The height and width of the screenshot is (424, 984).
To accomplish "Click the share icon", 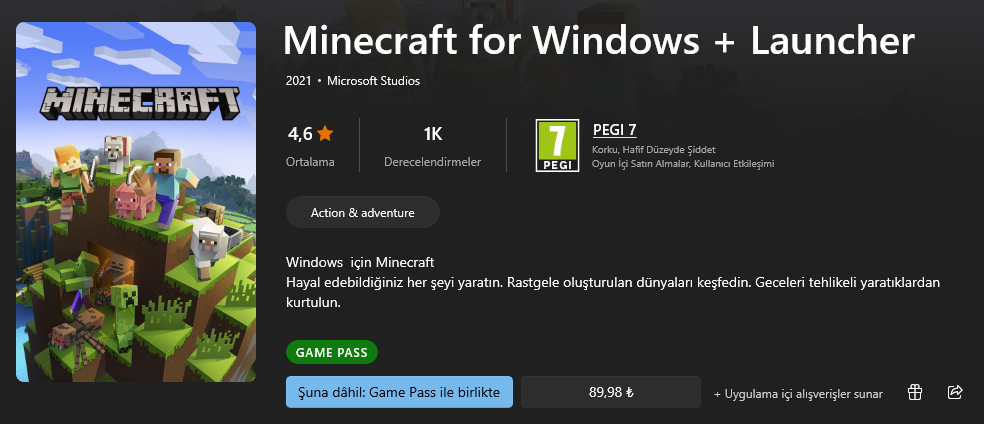I will (954, 393).
